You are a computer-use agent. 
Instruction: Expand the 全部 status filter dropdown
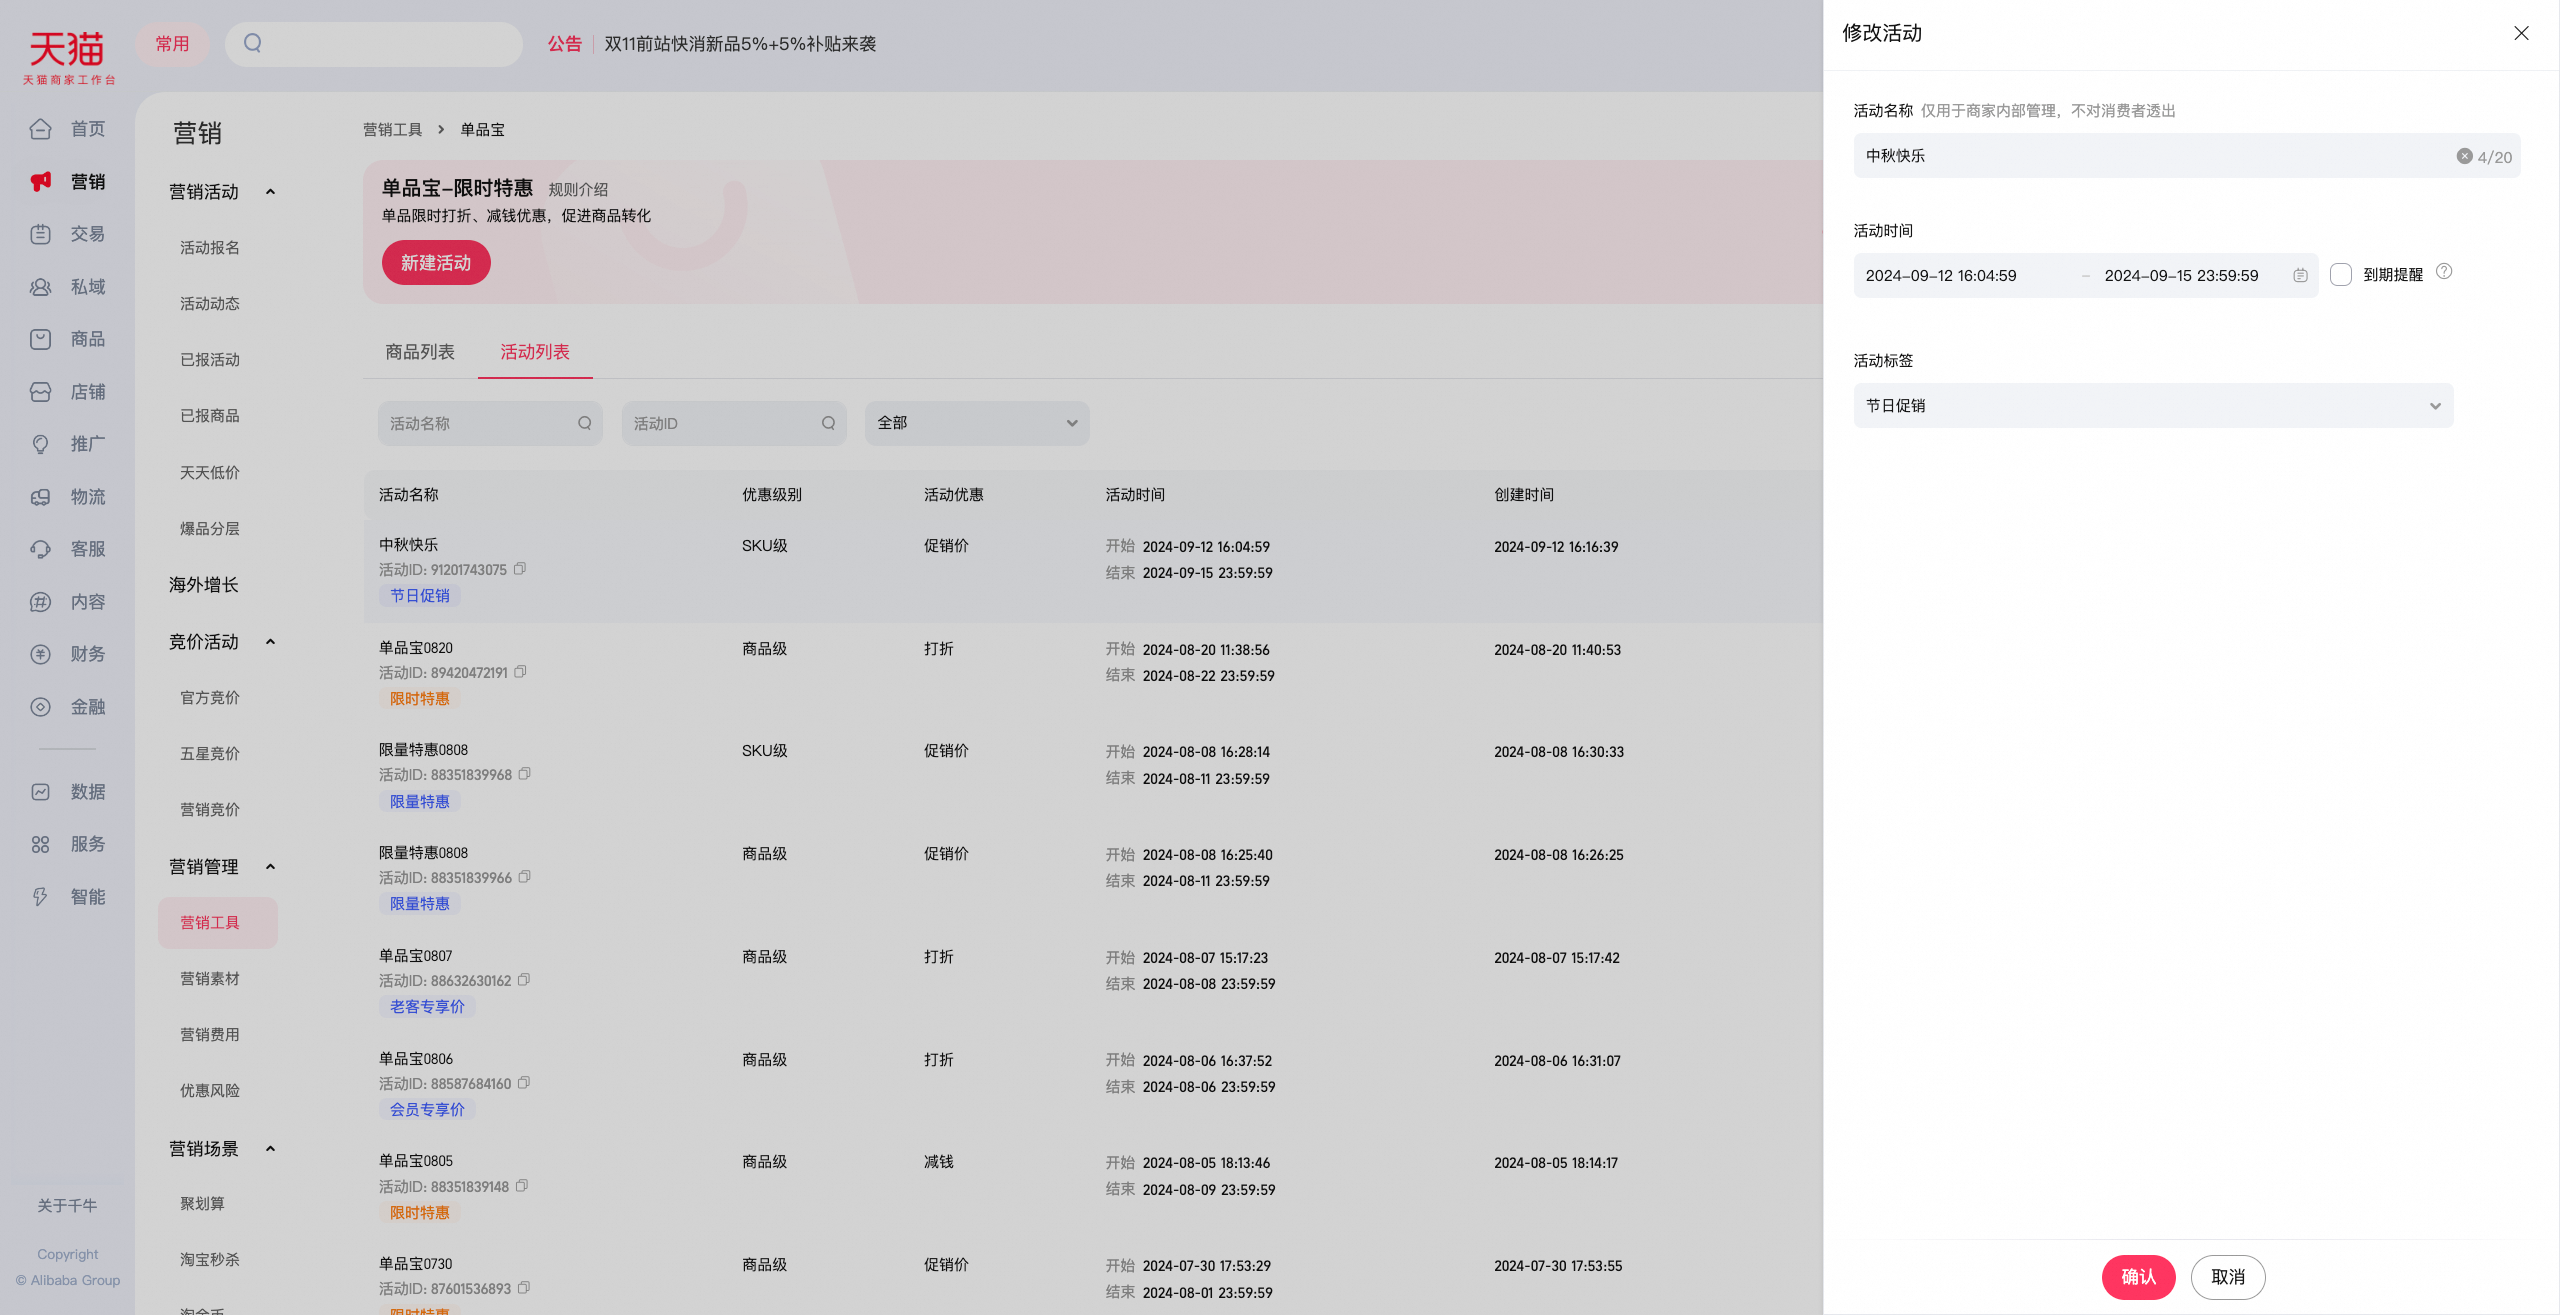[977, 423]
